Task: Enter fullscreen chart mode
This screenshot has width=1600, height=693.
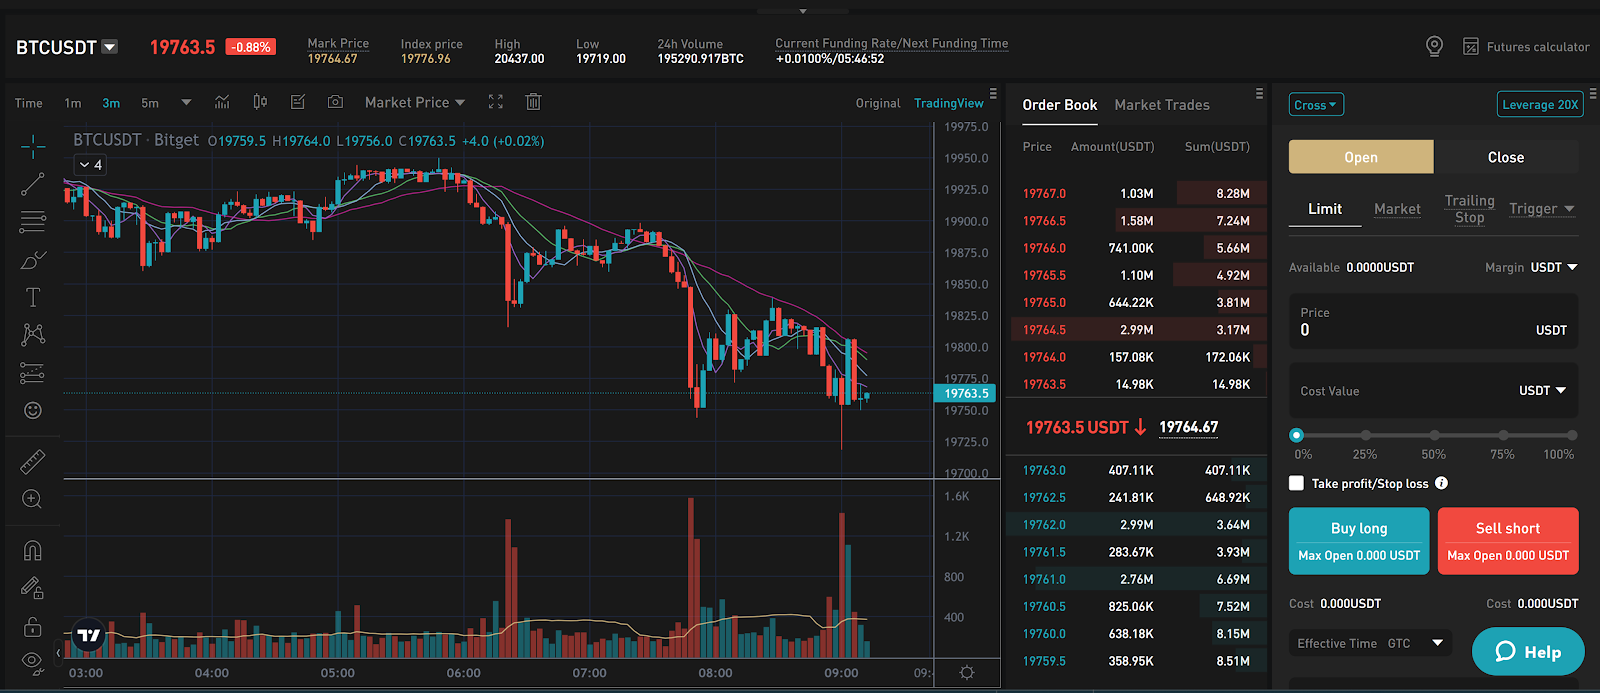Action: pos(496,102)
